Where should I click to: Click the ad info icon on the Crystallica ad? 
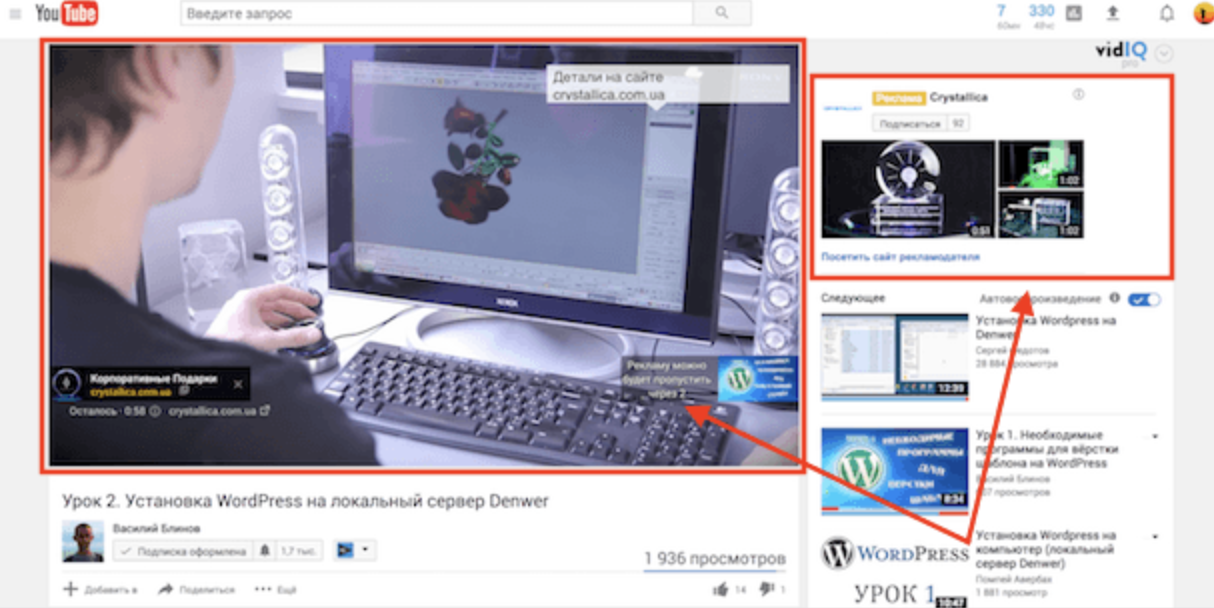click(x=1078, y=92)
